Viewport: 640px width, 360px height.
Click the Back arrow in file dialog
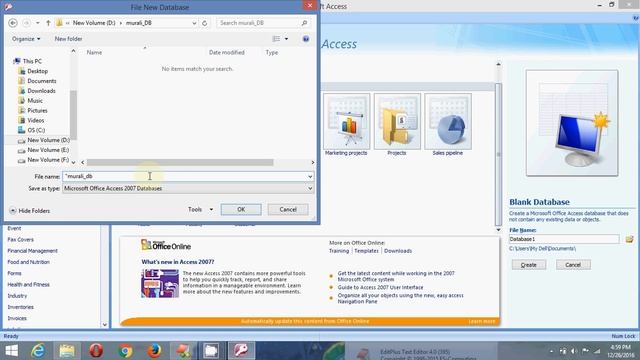(x=13, y=23)
